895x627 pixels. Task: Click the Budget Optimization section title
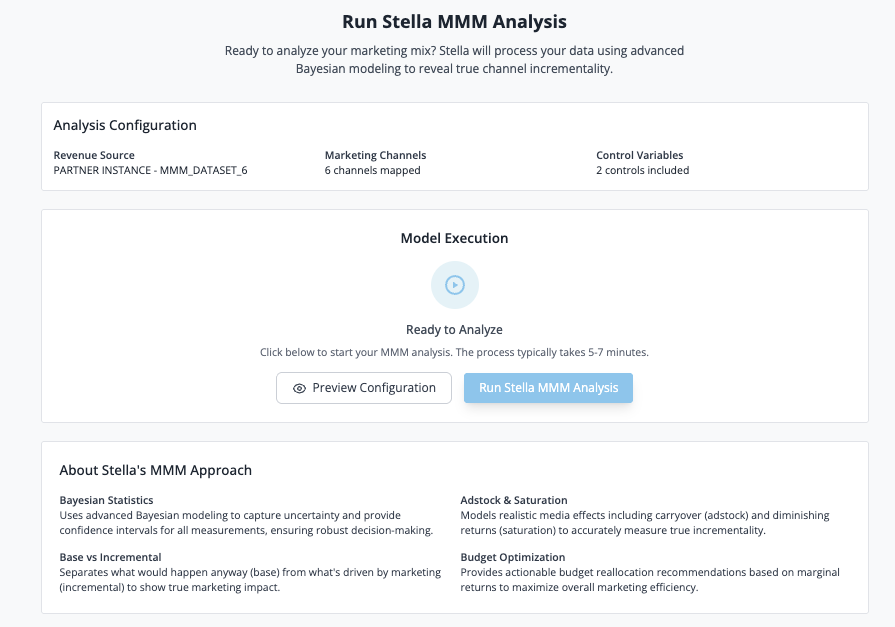click(512, 557)
